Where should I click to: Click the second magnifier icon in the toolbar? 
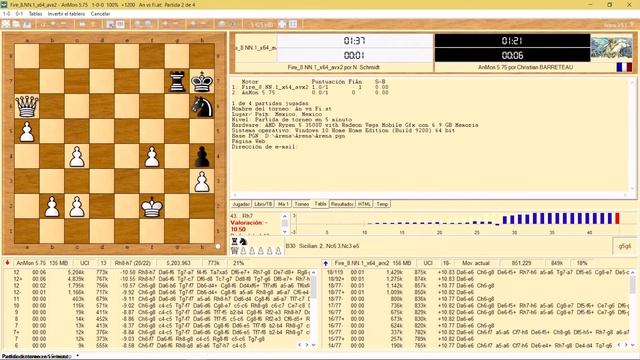149,24
